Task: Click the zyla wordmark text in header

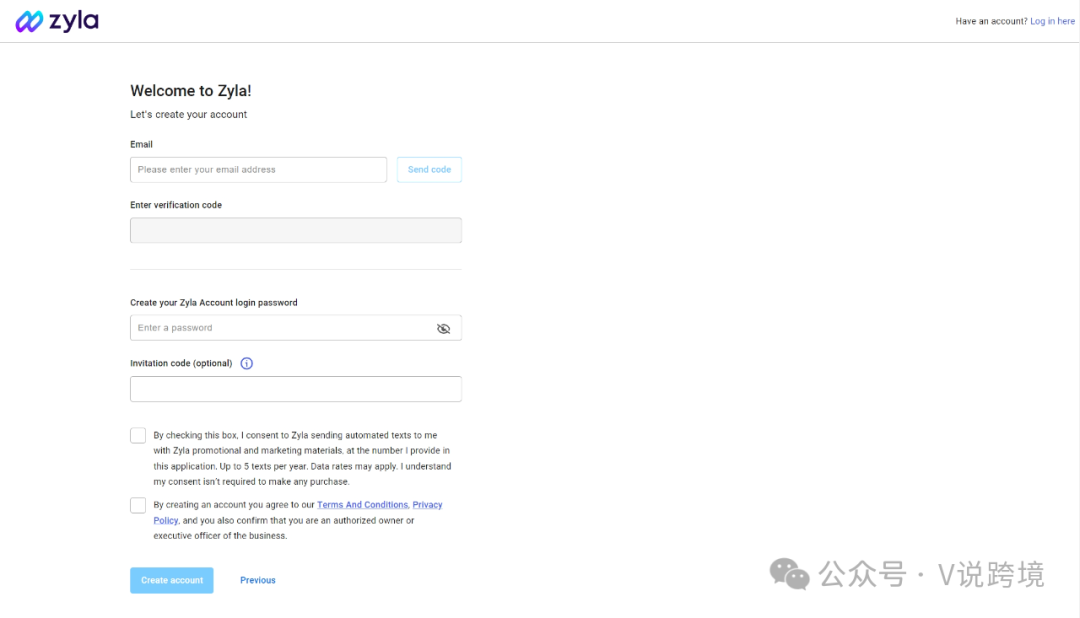Action: [74, 21]
